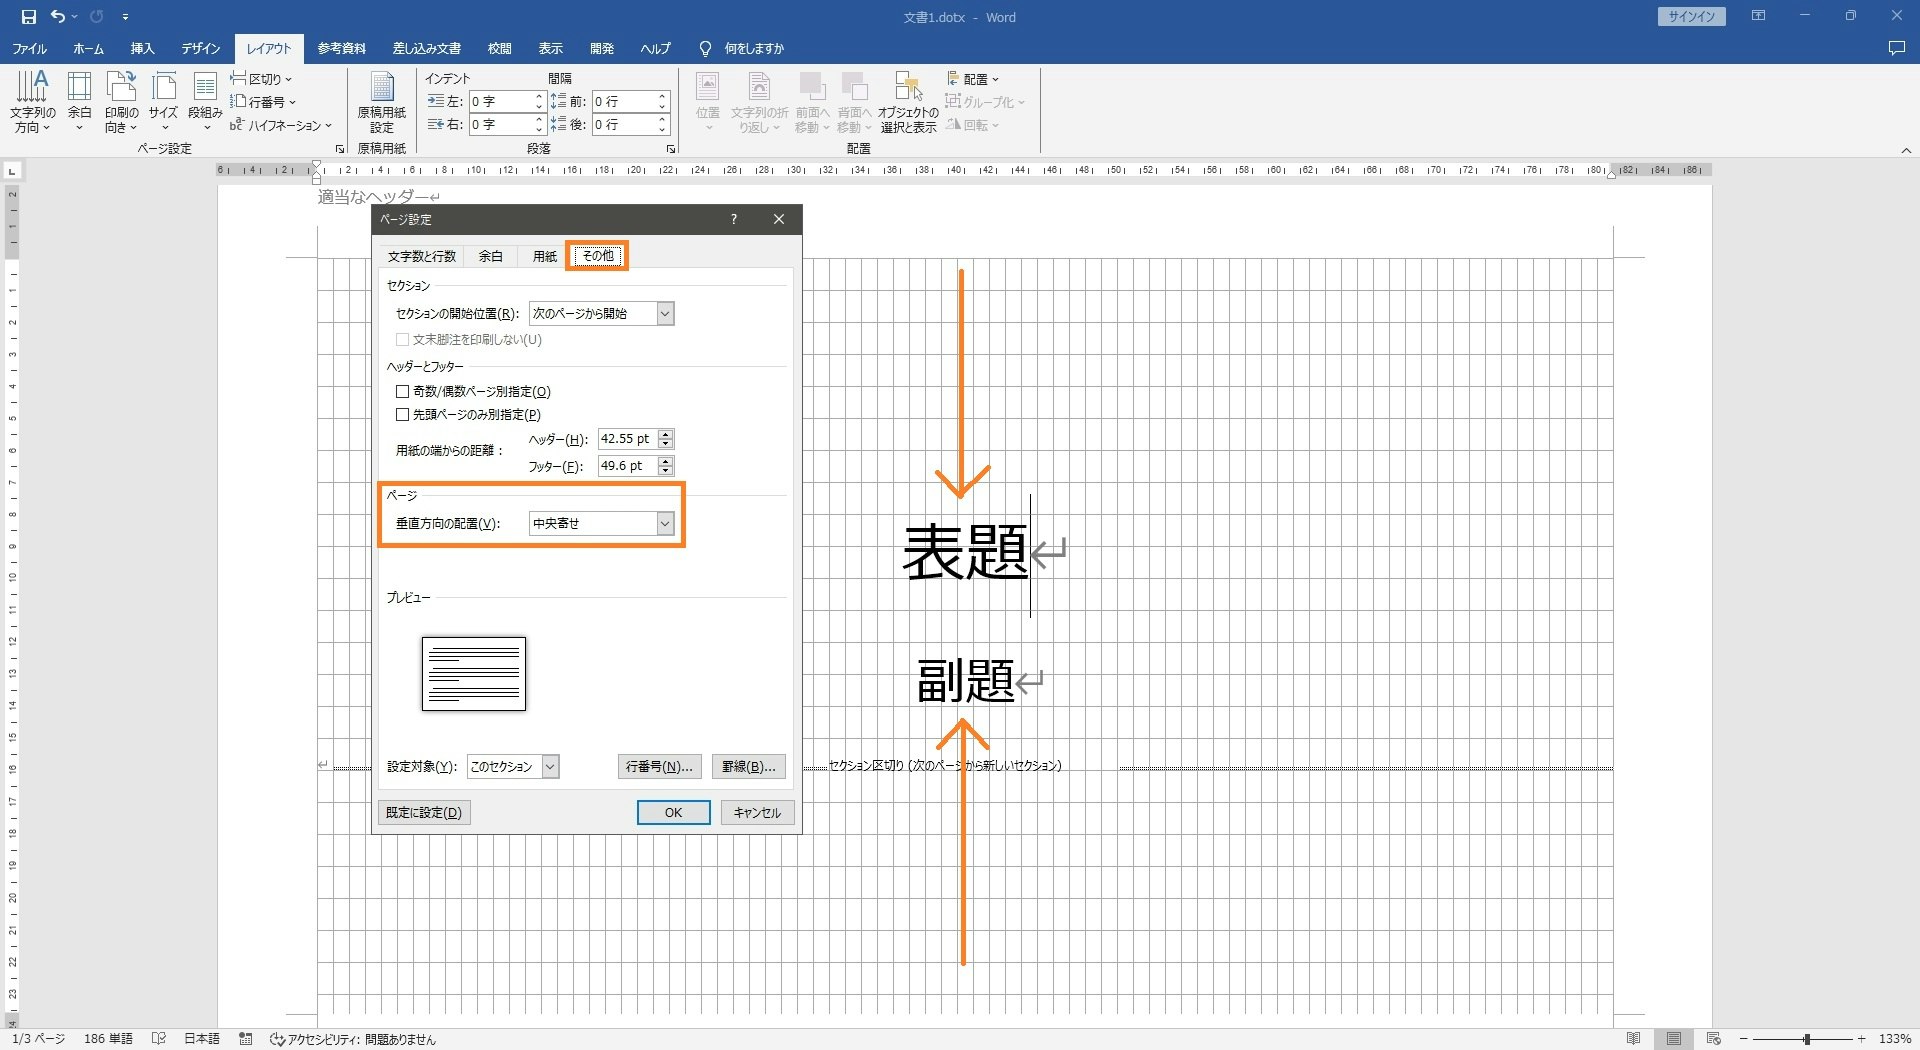Image resolution: width=1920 pixels, height=1050 pixels.
Task: Click the zoom slider handle
Action: (x=1806, y=1039)
